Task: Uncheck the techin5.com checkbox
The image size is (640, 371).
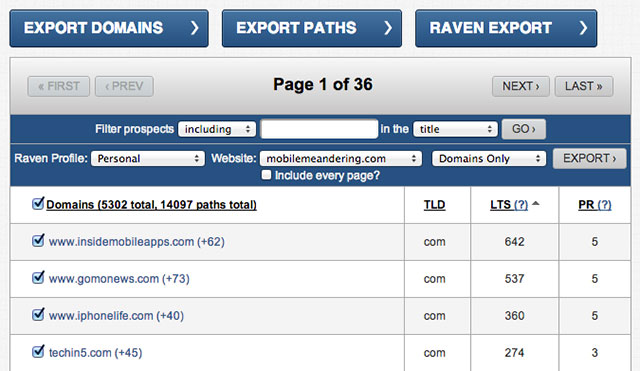Action: point(38,351)
